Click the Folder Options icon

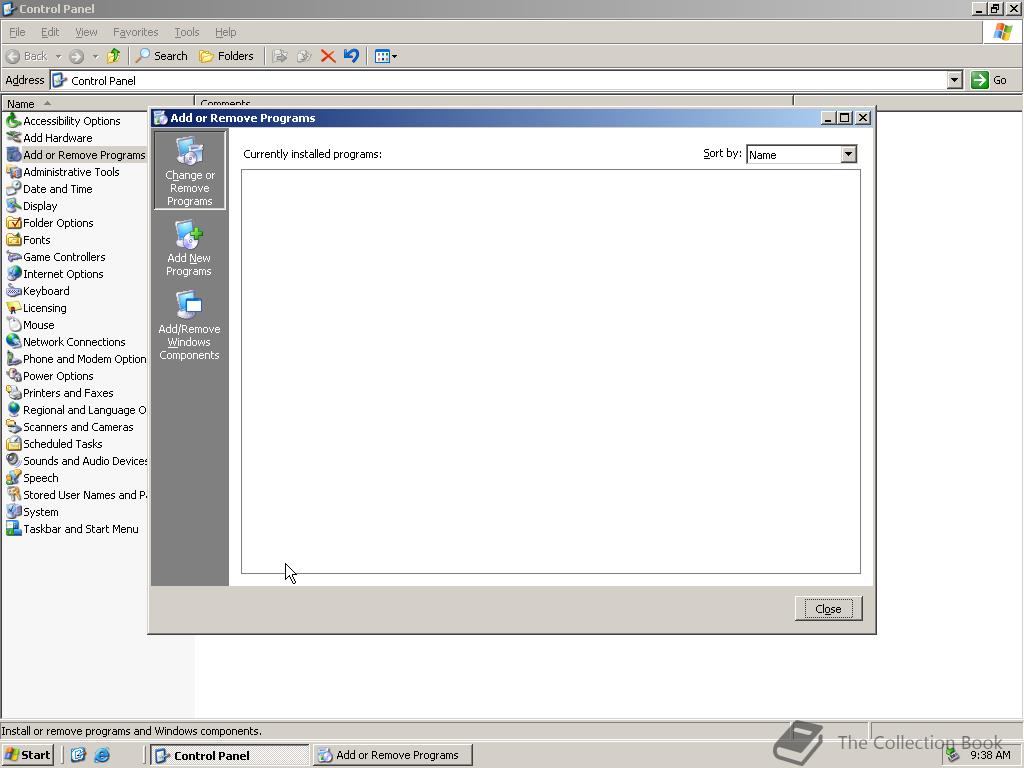[x=13, y=222]
